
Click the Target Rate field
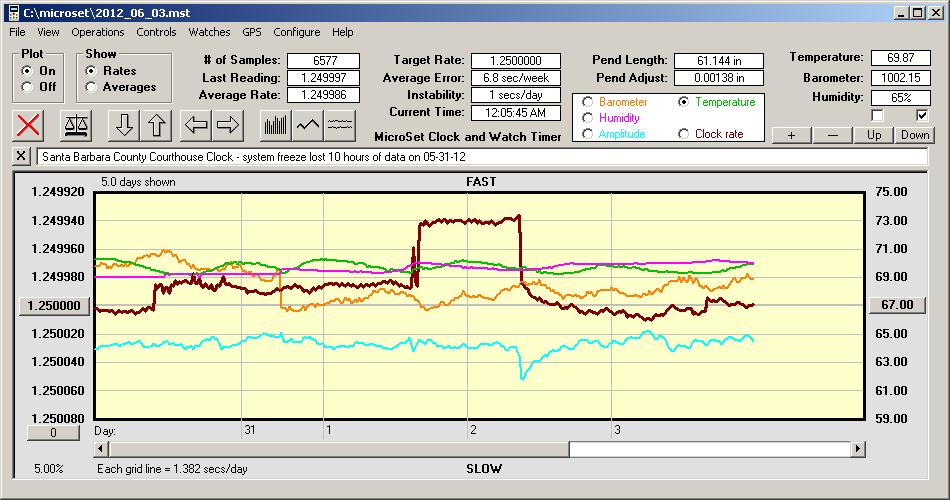(516, 61)
